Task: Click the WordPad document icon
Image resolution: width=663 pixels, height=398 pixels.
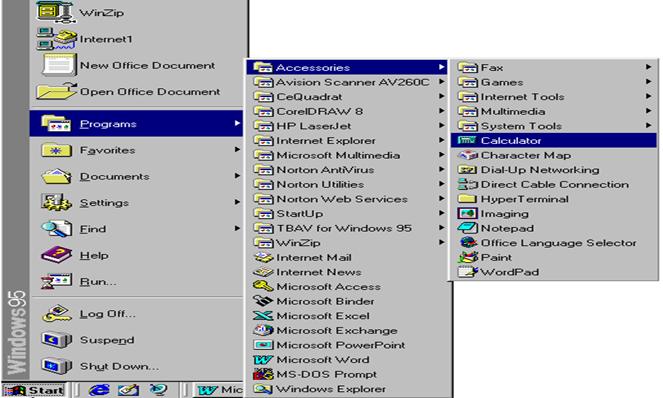Action: (467, 272)
